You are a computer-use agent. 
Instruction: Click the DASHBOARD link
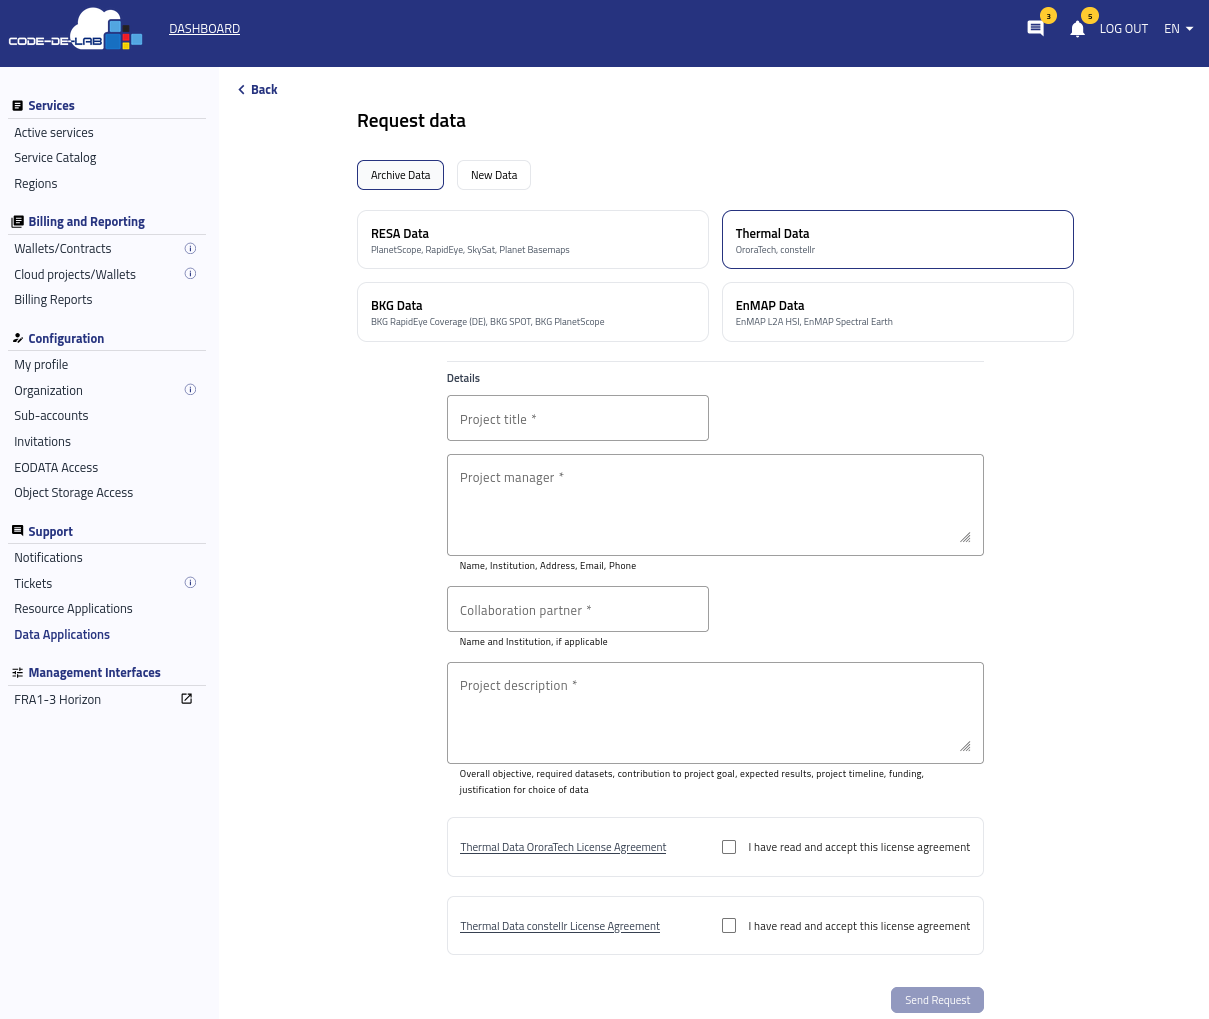(204, 29)
